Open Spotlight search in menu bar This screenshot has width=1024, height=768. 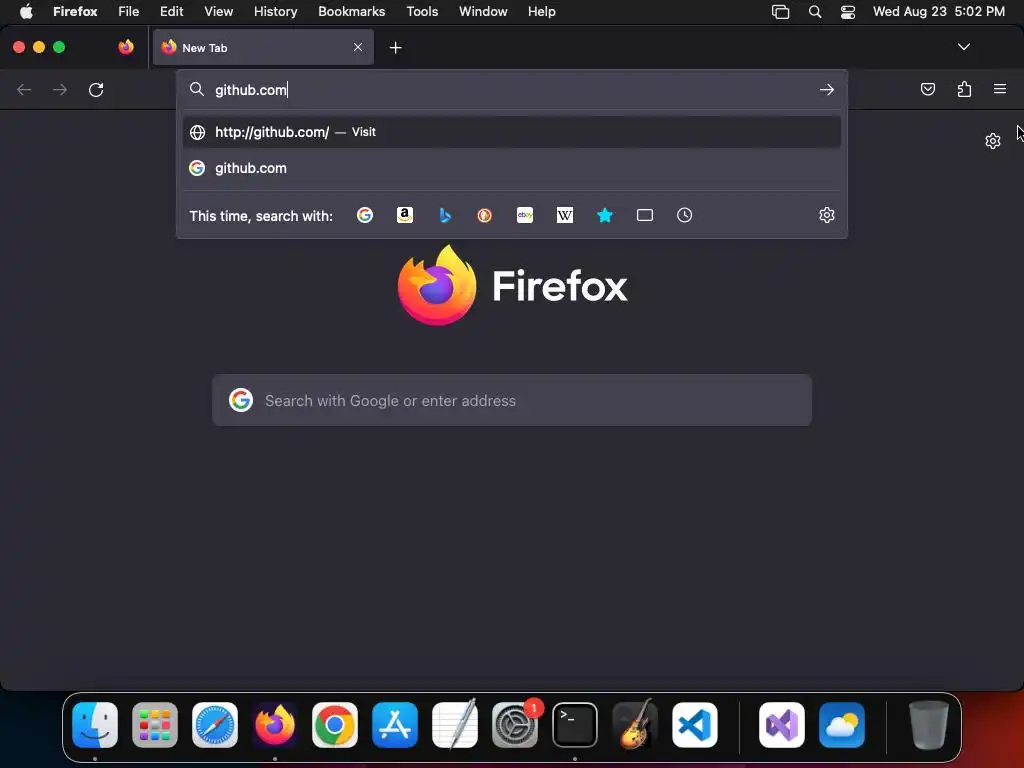(814, 11)
